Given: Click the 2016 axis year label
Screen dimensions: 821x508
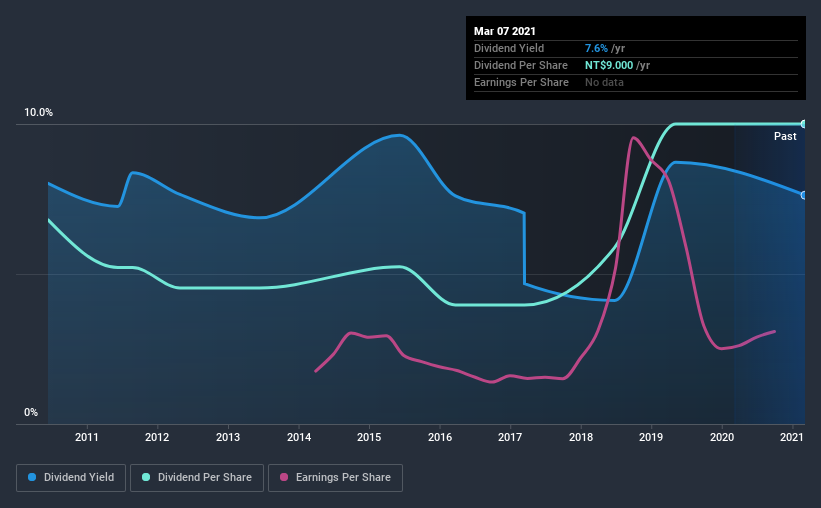Looking at the screenshot, I should [x=440, y=437].
